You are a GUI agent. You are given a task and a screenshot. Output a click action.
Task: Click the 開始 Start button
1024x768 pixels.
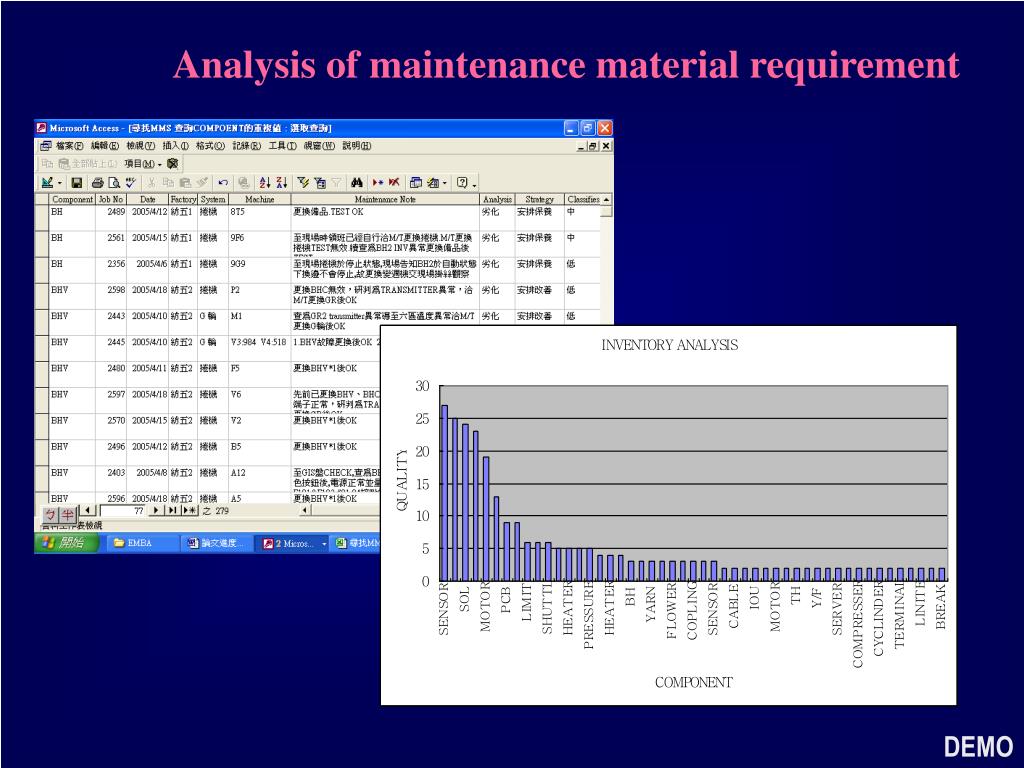click(65, 543)
